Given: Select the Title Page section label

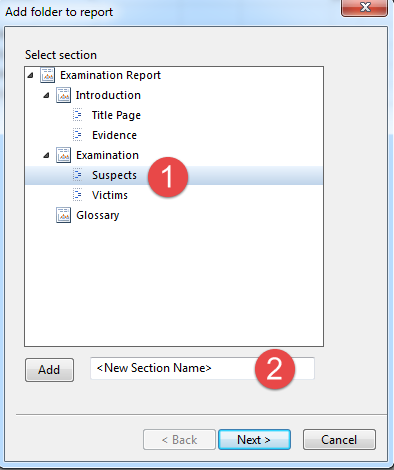Looking at the screenshot, I should coord(116,115).
